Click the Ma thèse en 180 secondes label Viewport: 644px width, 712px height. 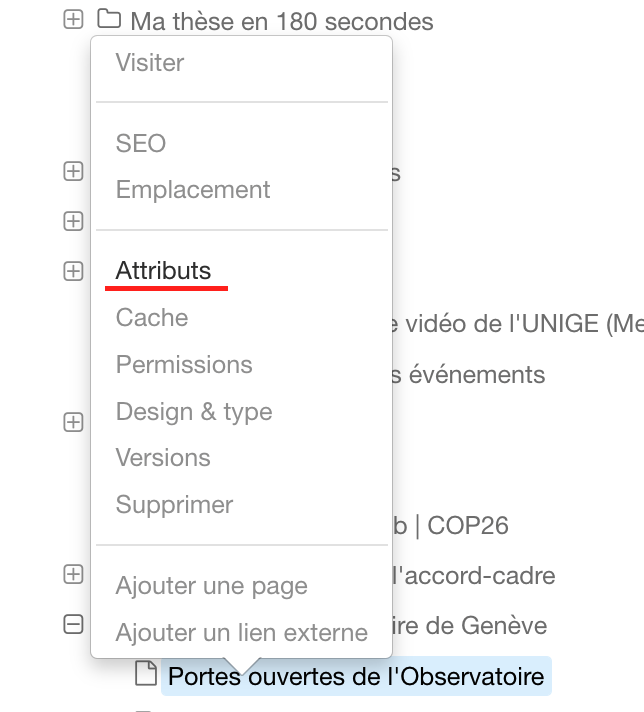click(282, 21)
